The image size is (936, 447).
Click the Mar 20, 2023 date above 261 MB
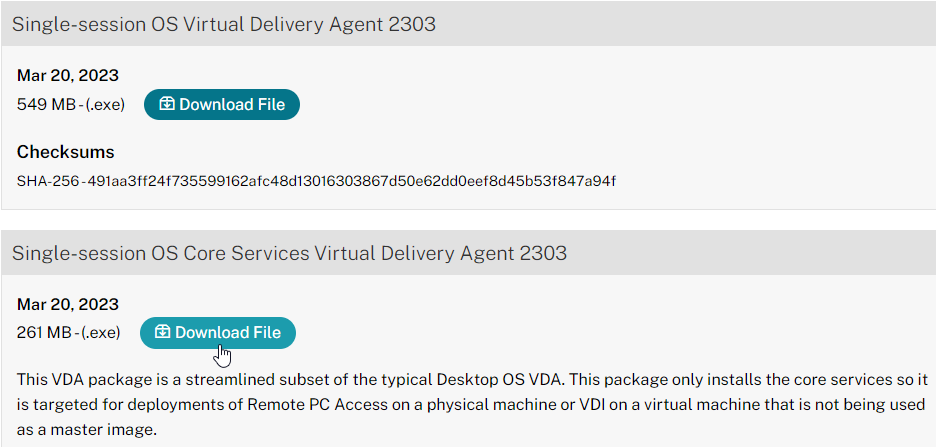pyautogui.click(x=67, y=304)
